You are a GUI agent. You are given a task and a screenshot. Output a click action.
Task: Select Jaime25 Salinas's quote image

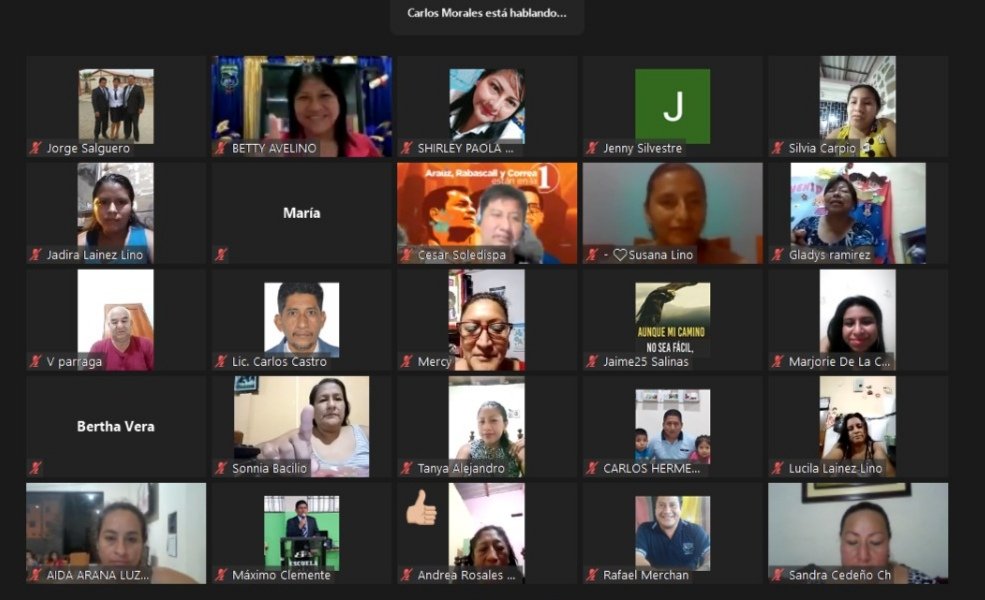pyautogui.click(x=672, y=320)
